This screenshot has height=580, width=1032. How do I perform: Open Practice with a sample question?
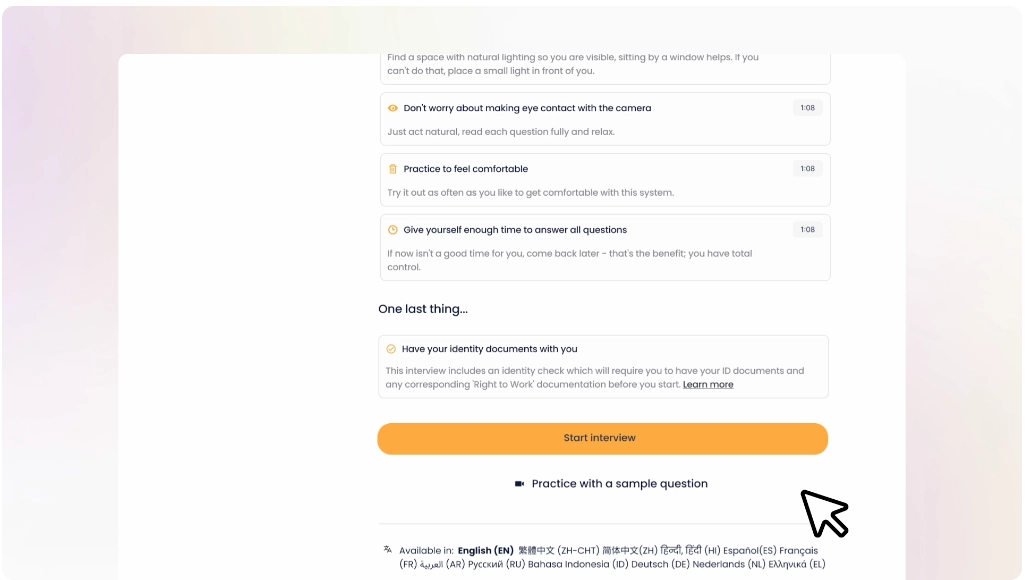[x=619, y=484]
